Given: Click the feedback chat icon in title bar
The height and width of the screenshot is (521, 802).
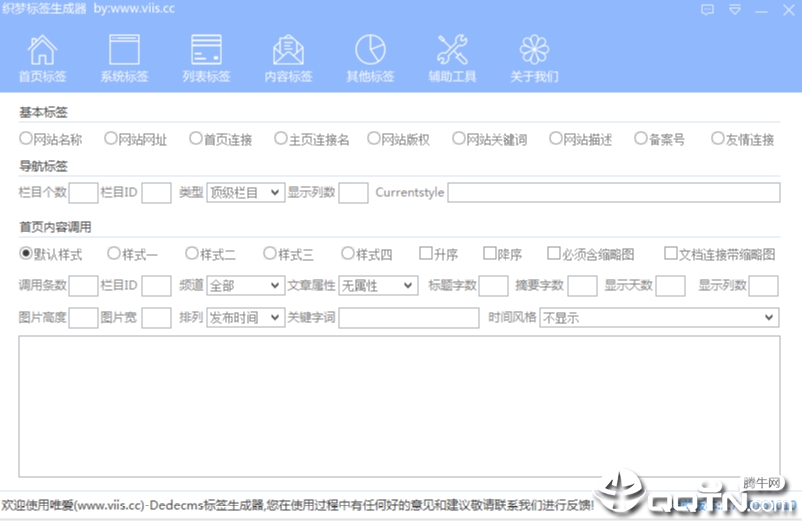Looking at the screenshot, I should pos(707,10).
